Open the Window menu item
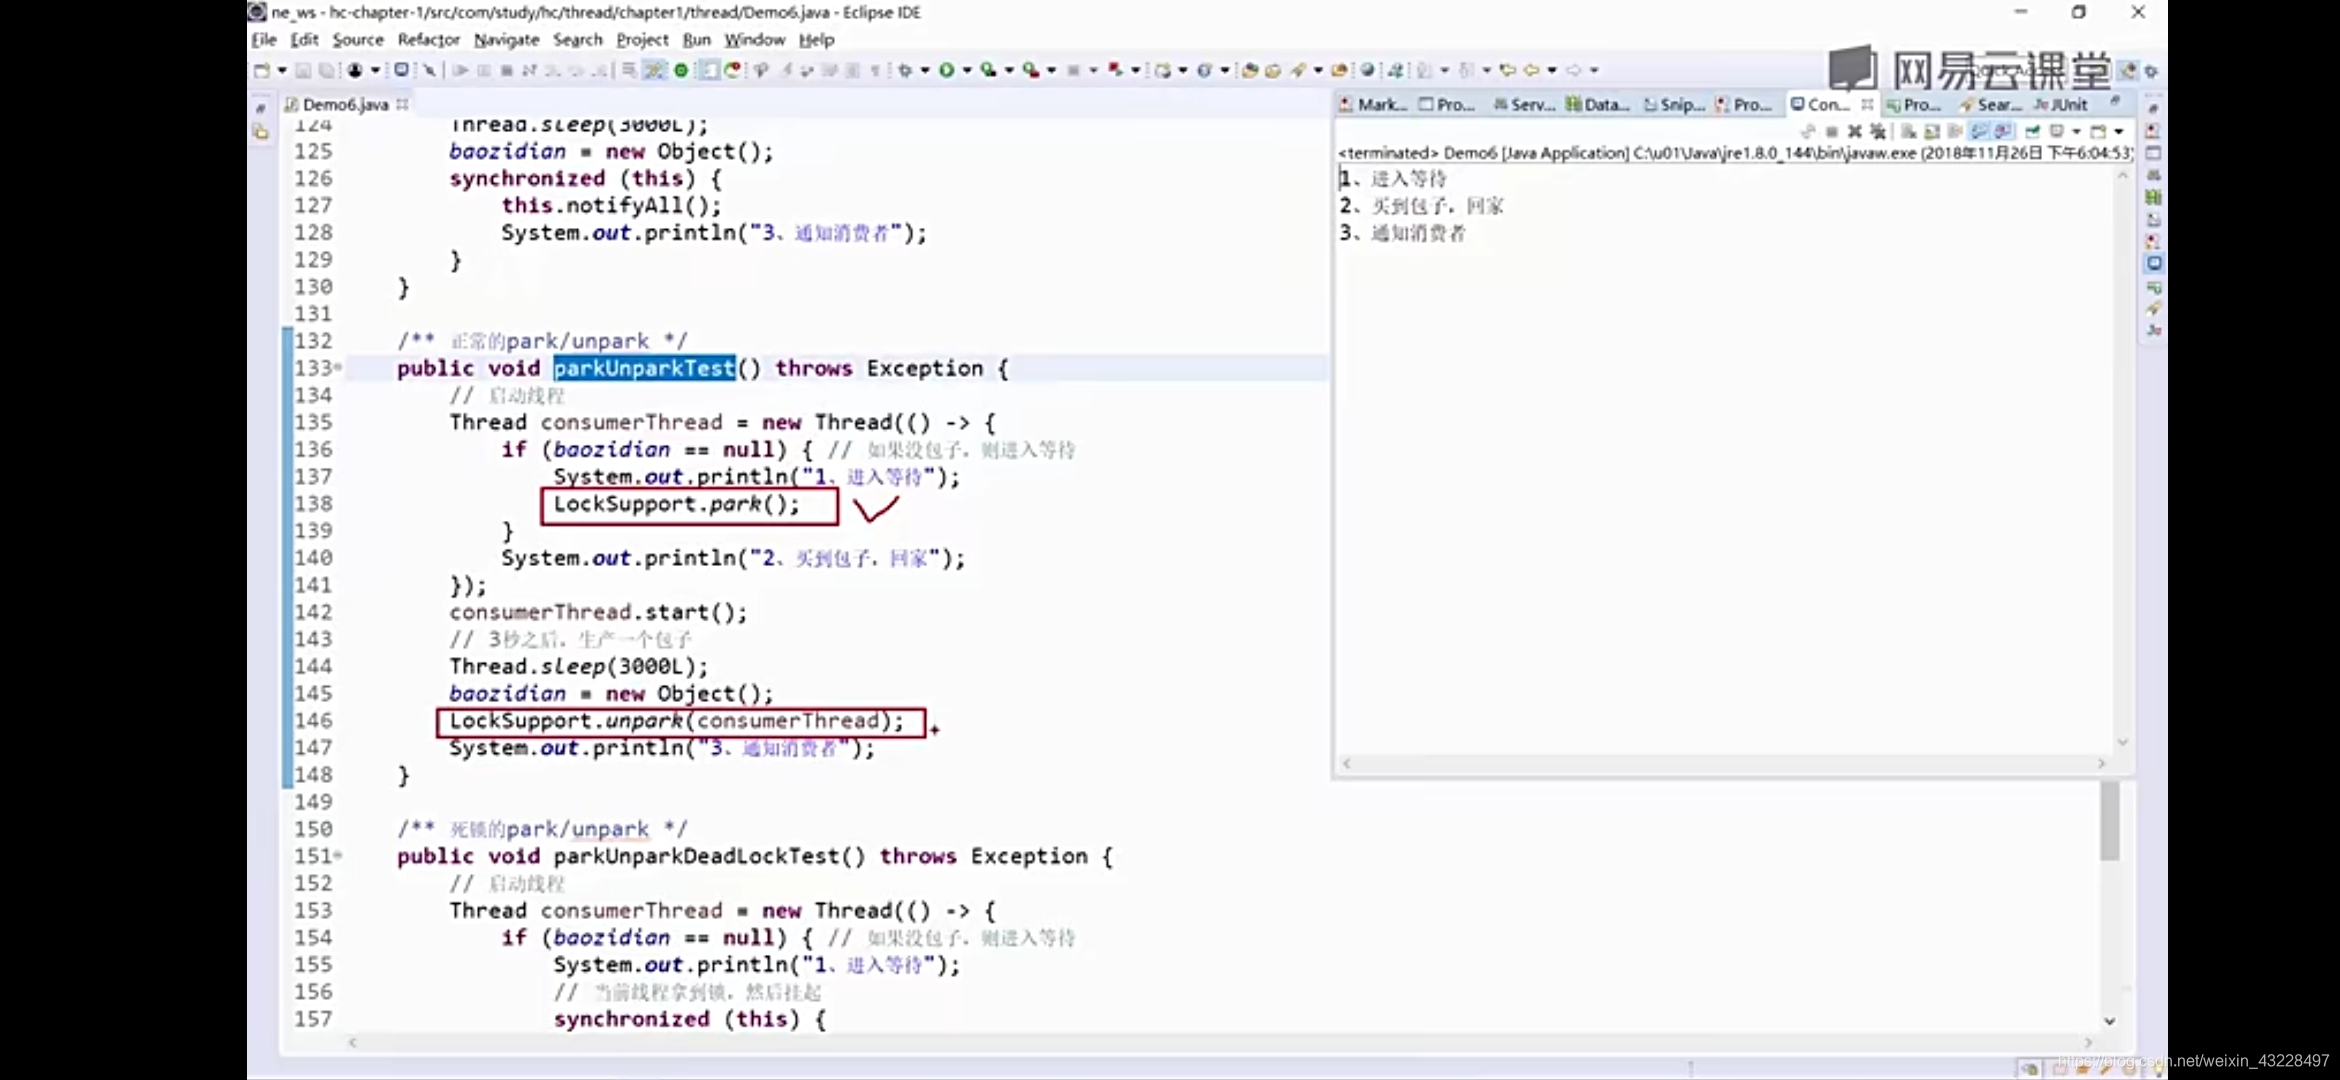Screen dimensions: 2340x1080 755,40
